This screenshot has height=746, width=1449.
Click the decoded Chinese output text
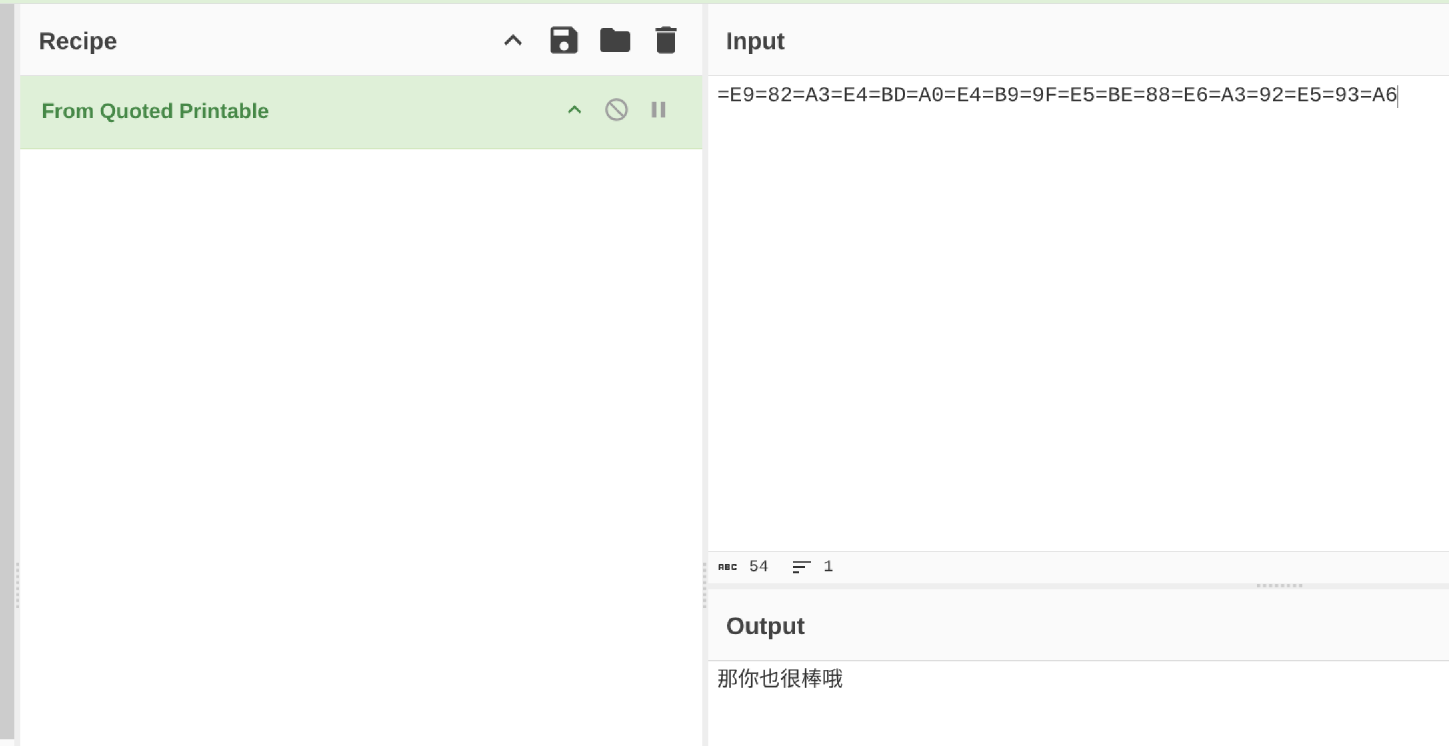click(x=780, y=679)
